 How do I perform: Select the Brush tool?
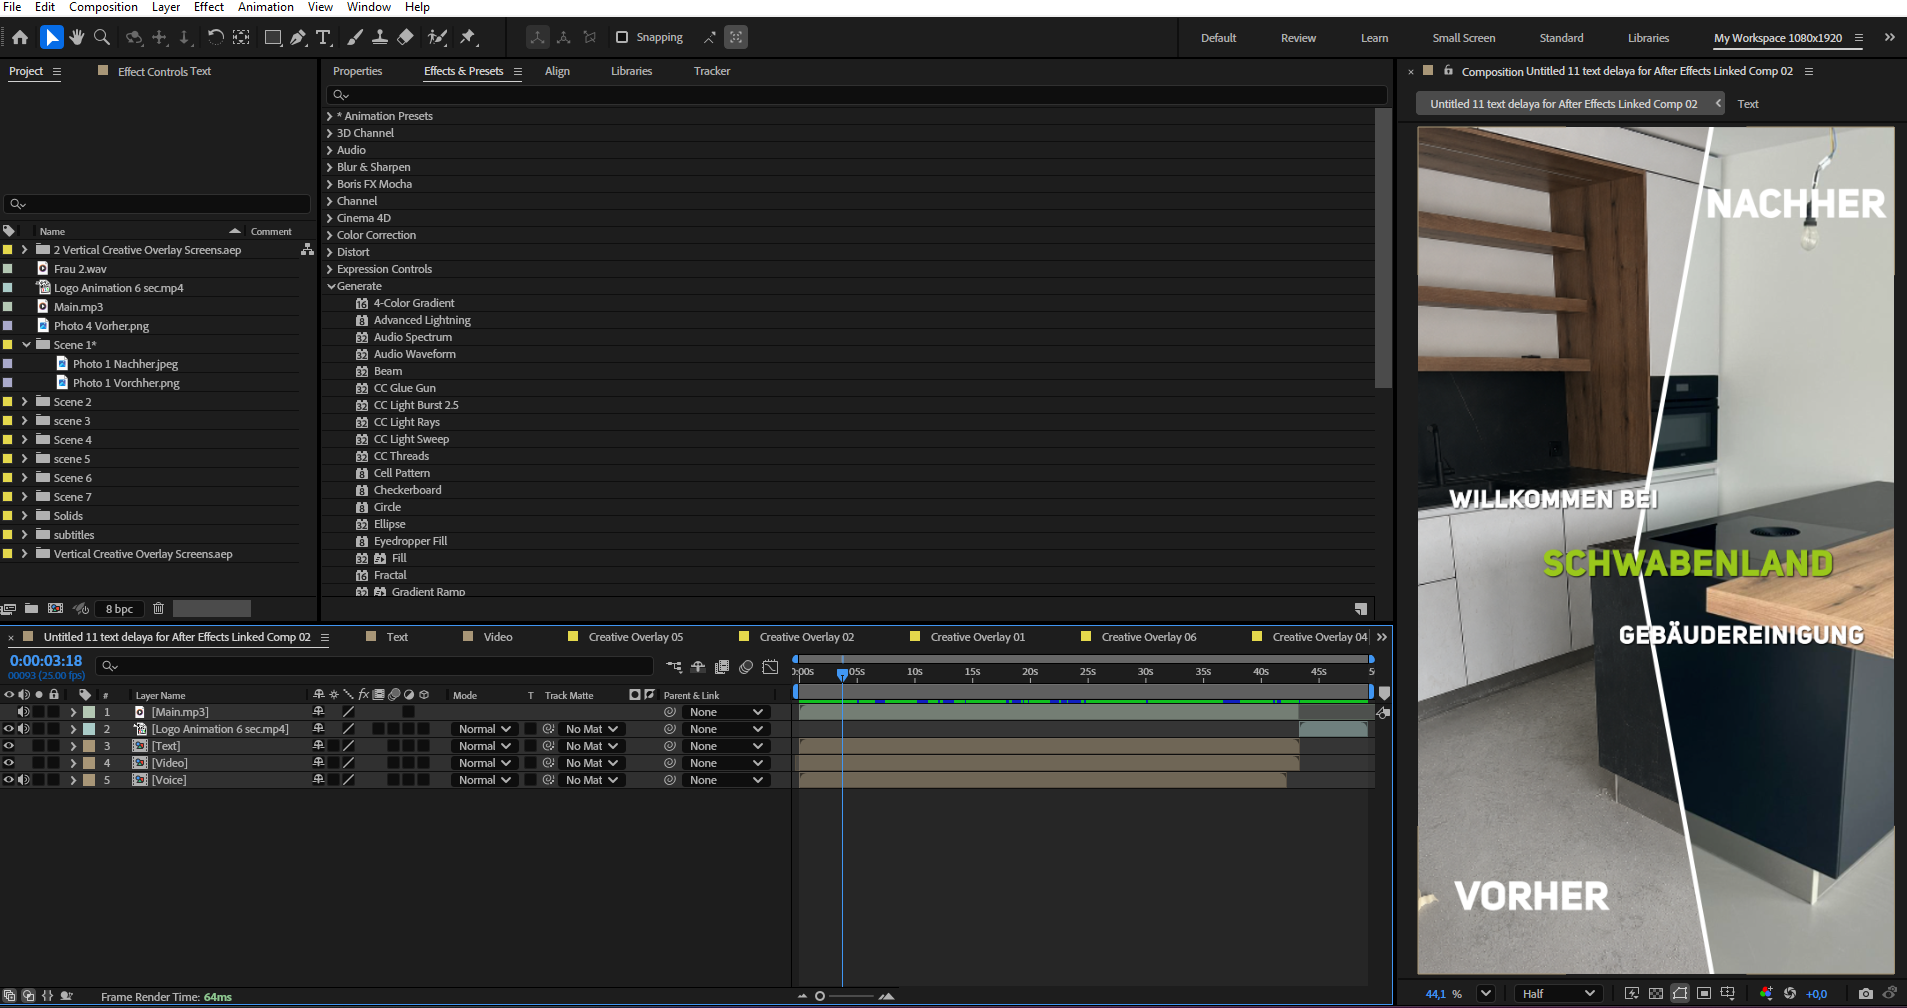tap(355, 37)
